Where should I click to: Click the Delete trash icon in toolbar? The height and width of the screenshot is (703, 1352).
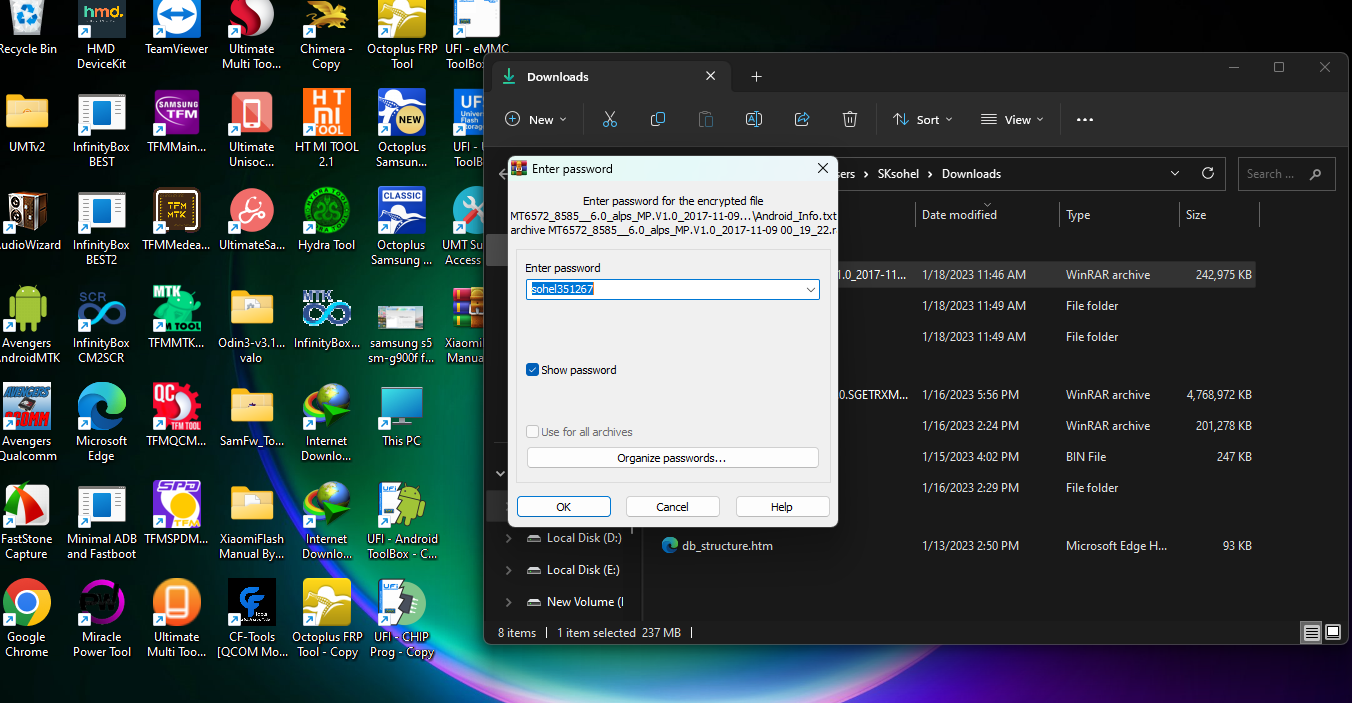pos(850,119)
